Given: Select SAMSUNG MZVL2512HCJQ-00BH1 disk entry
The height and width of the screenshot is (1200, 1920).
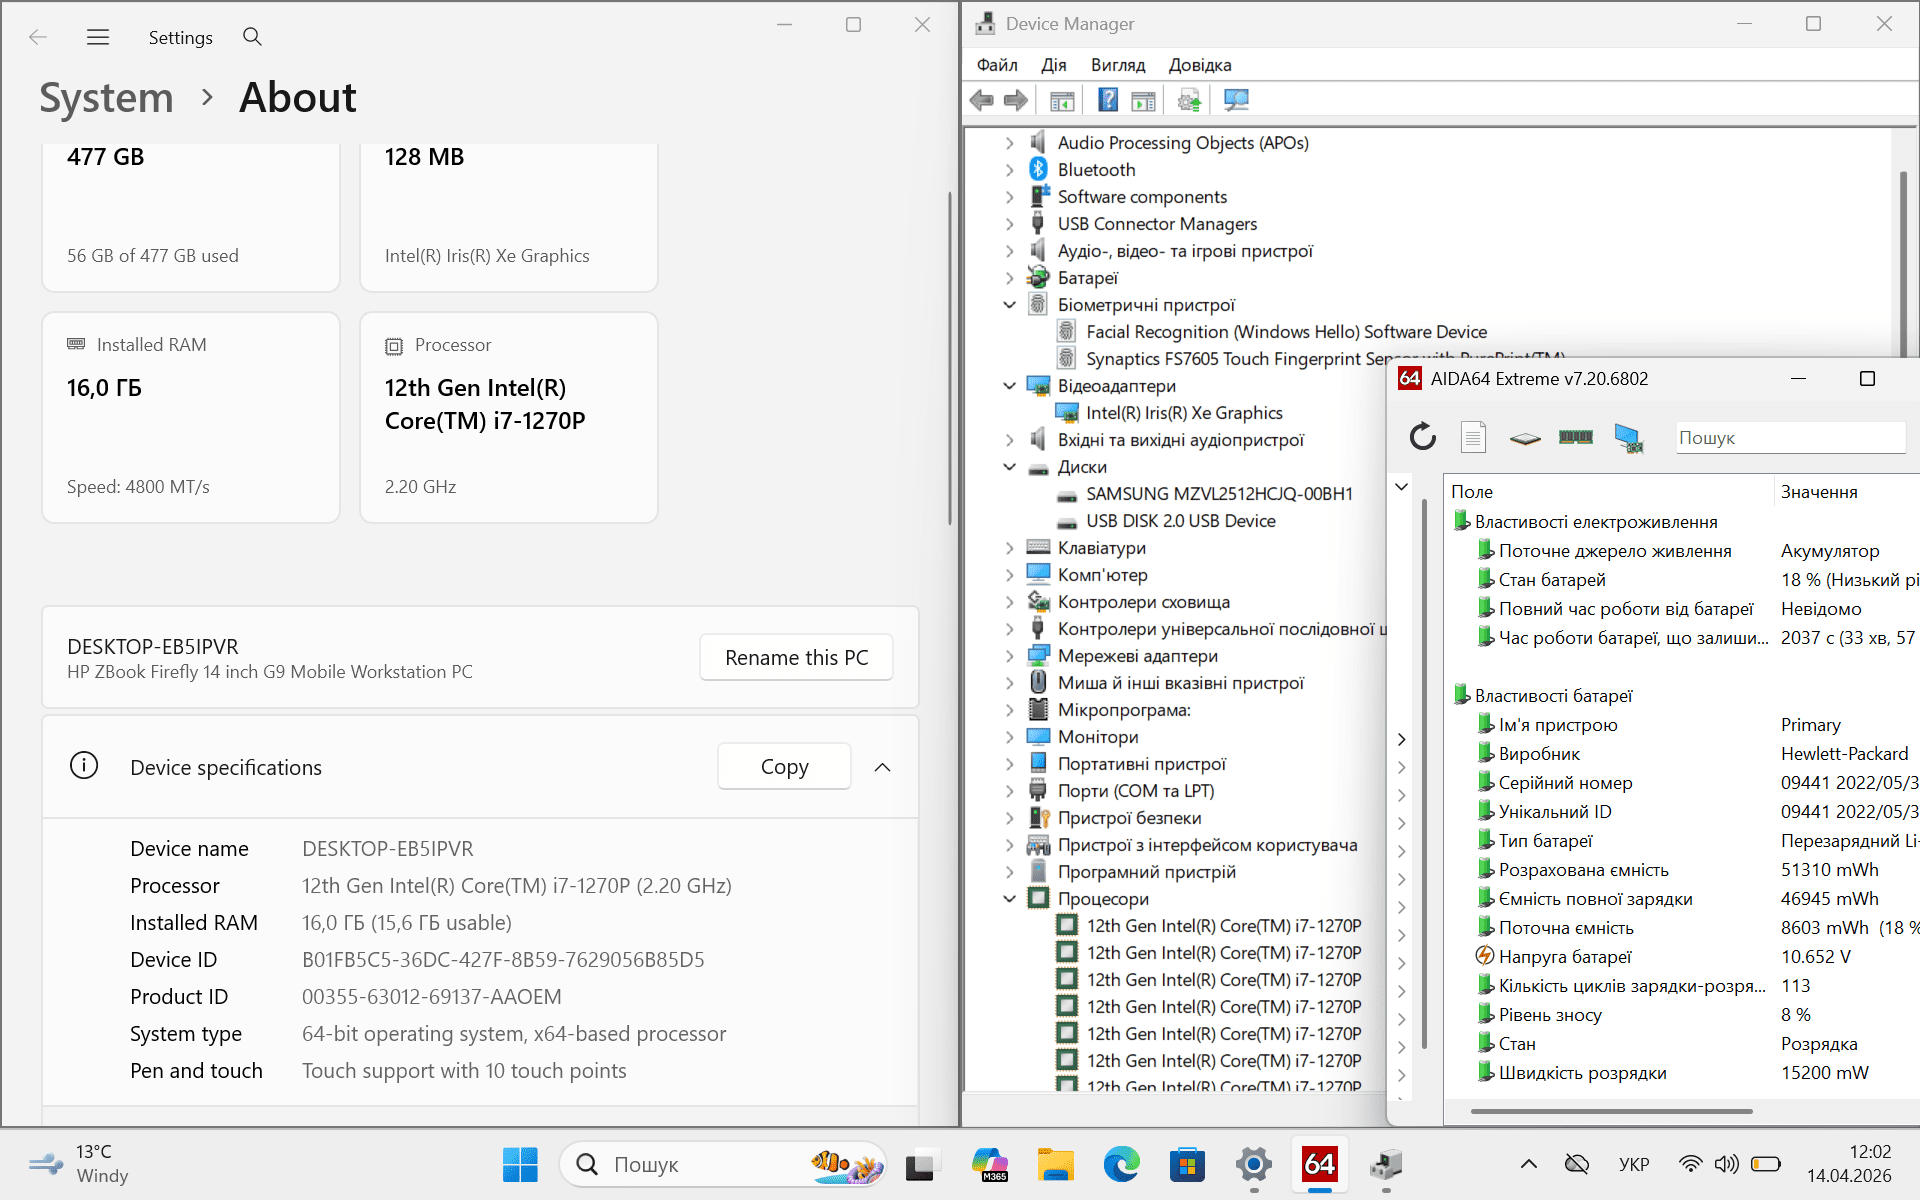Looking at the screenshot, I should (x=1219, y=494).
